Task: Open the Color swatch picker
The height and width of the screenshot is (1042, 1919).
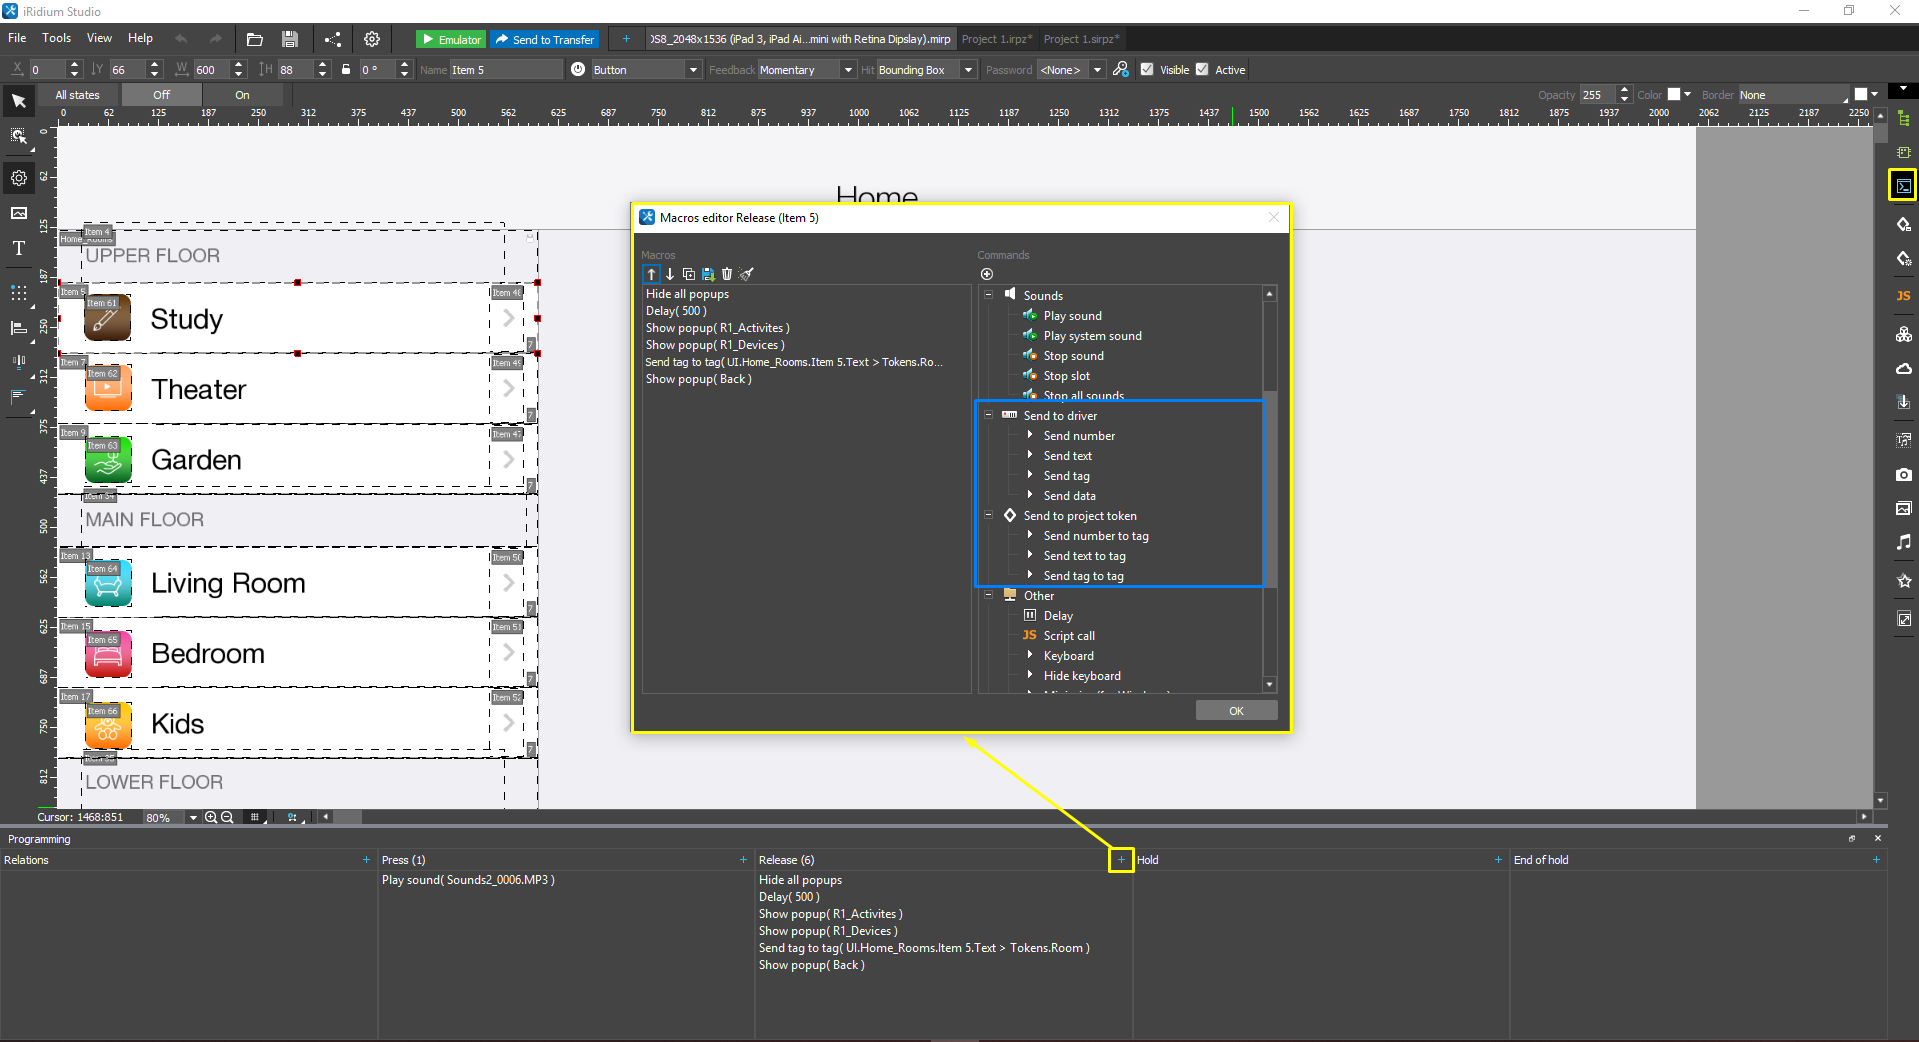Action: coord(1673,93)
